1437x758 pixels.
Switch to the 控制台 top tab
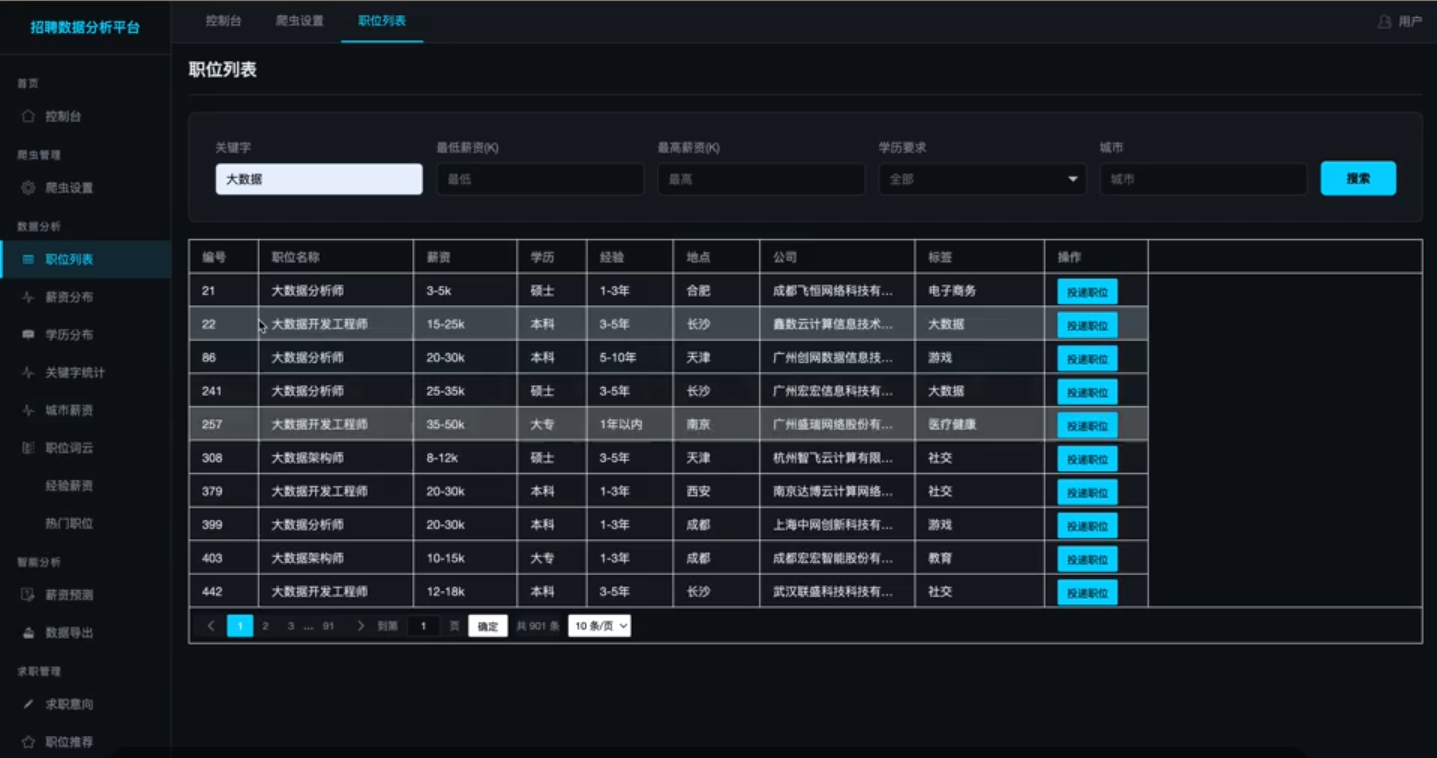tap(223, 21)
